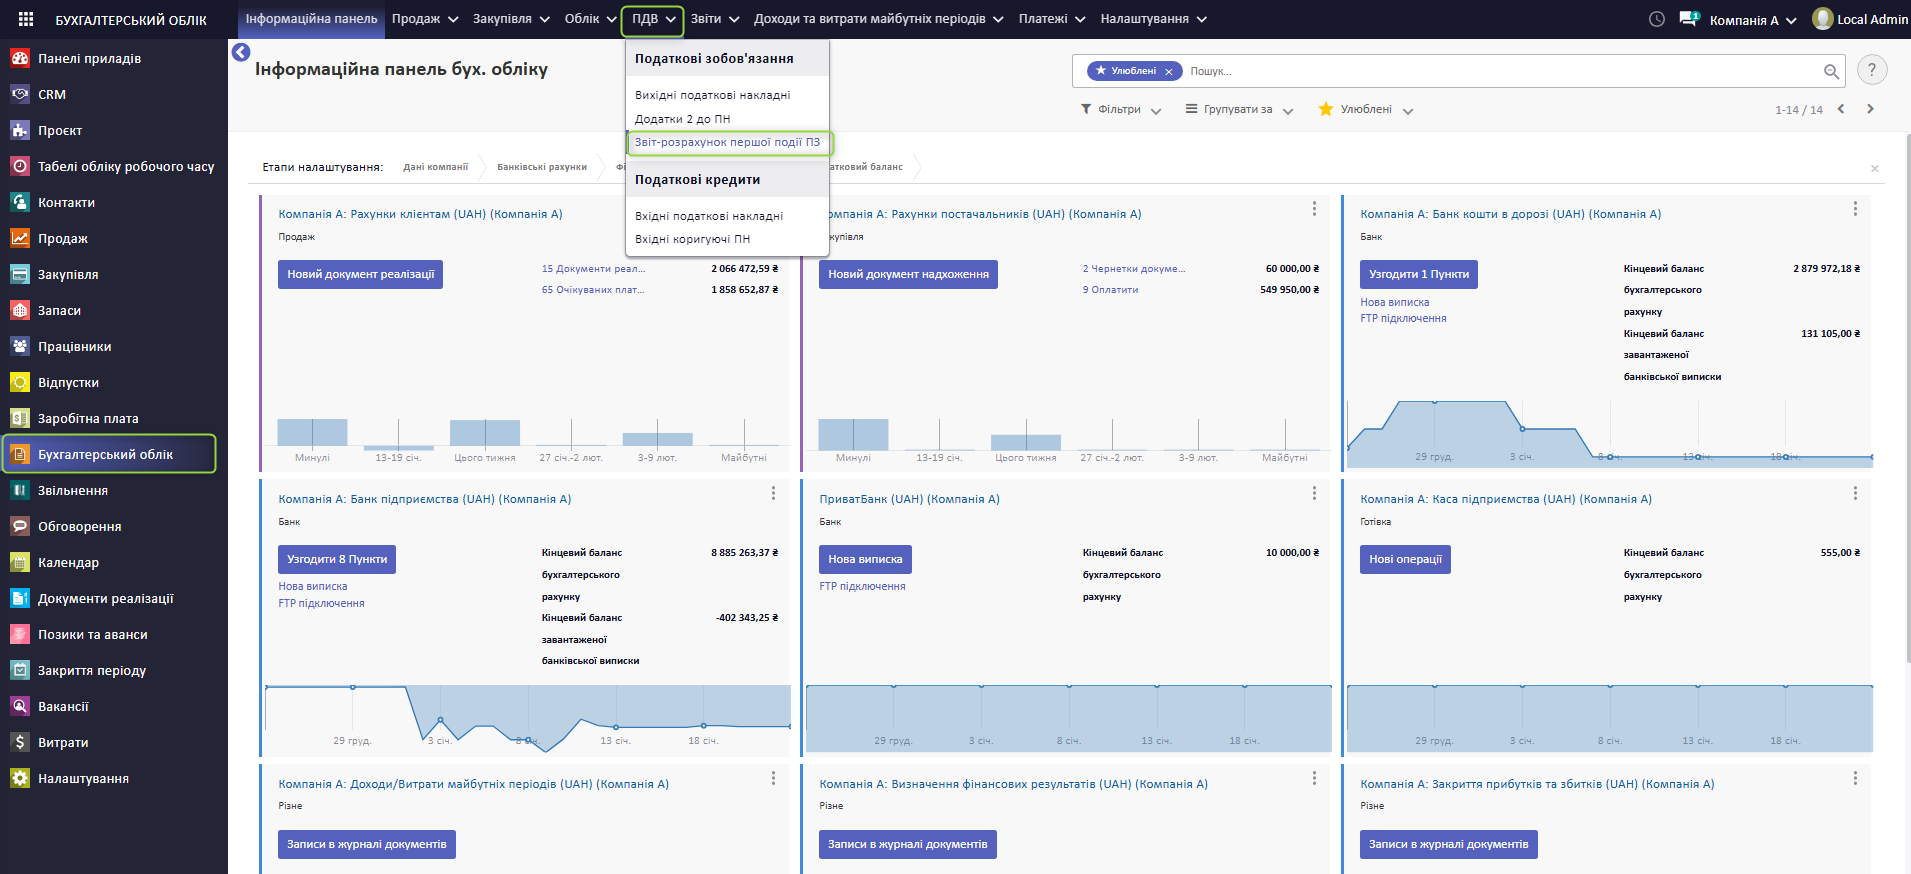Open Вакансії app in sidebar

[x=63, y=706]
